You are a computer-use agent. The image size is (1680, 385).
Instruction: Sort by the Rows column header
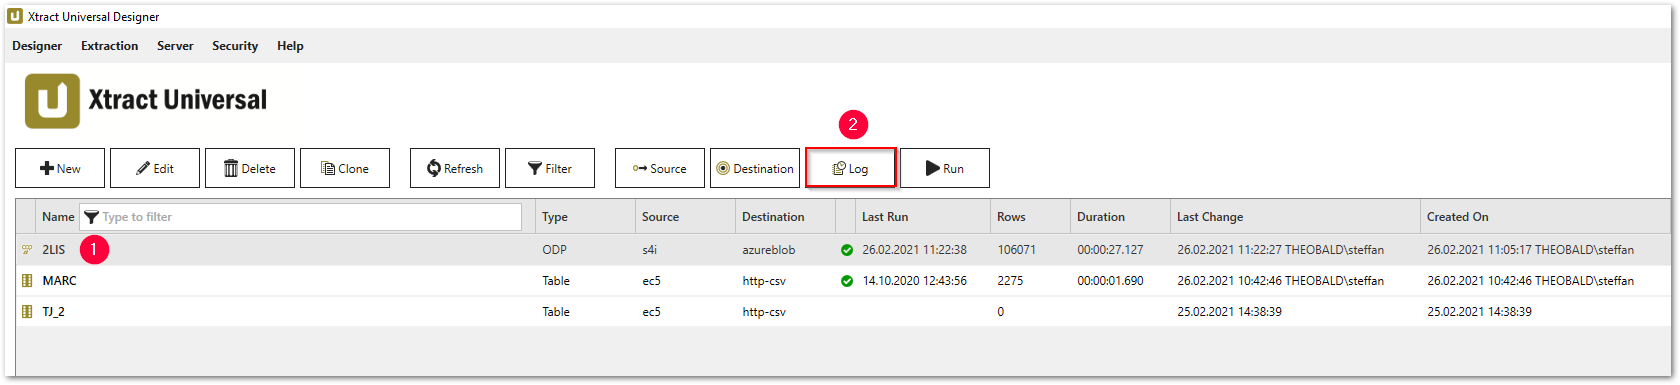pos(1011,217)
